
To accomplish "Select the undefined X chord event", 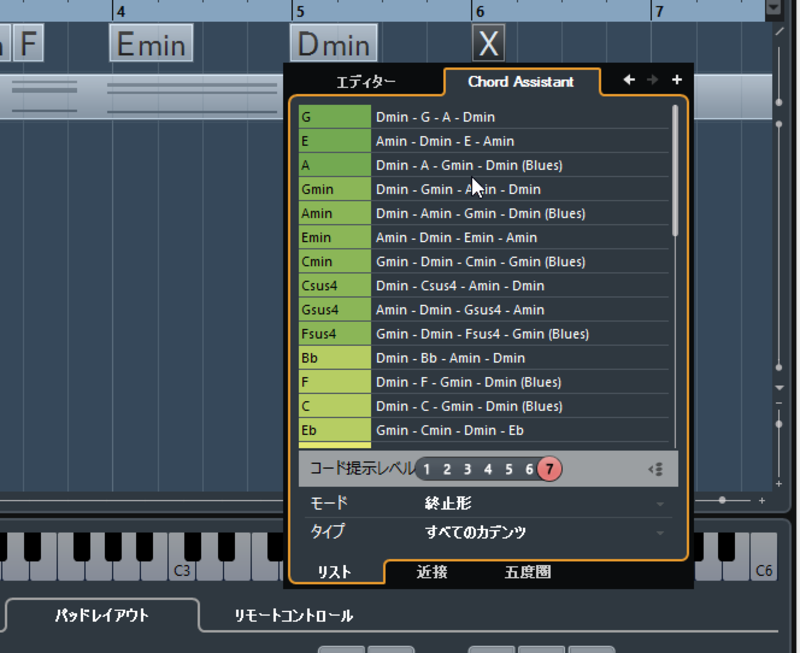I will coord(489,43).
